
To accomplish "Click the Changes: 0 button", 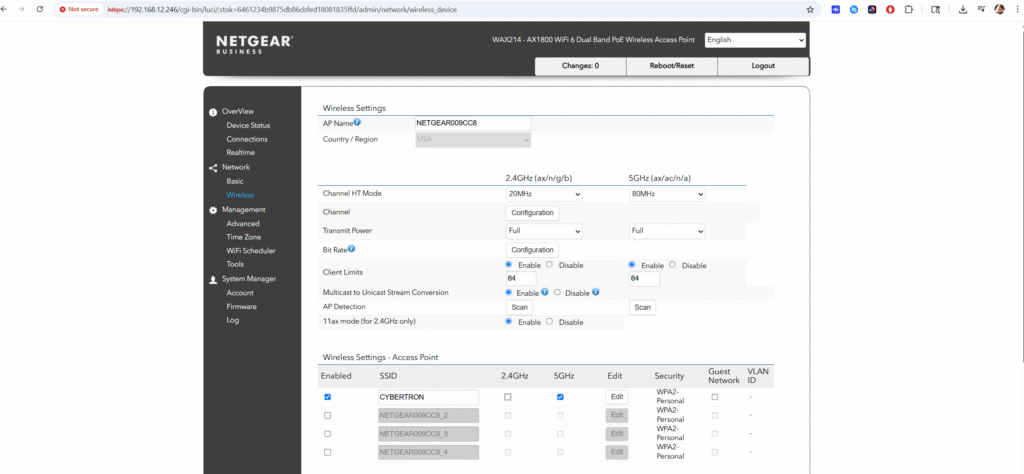I will click(x=581, y=66).
